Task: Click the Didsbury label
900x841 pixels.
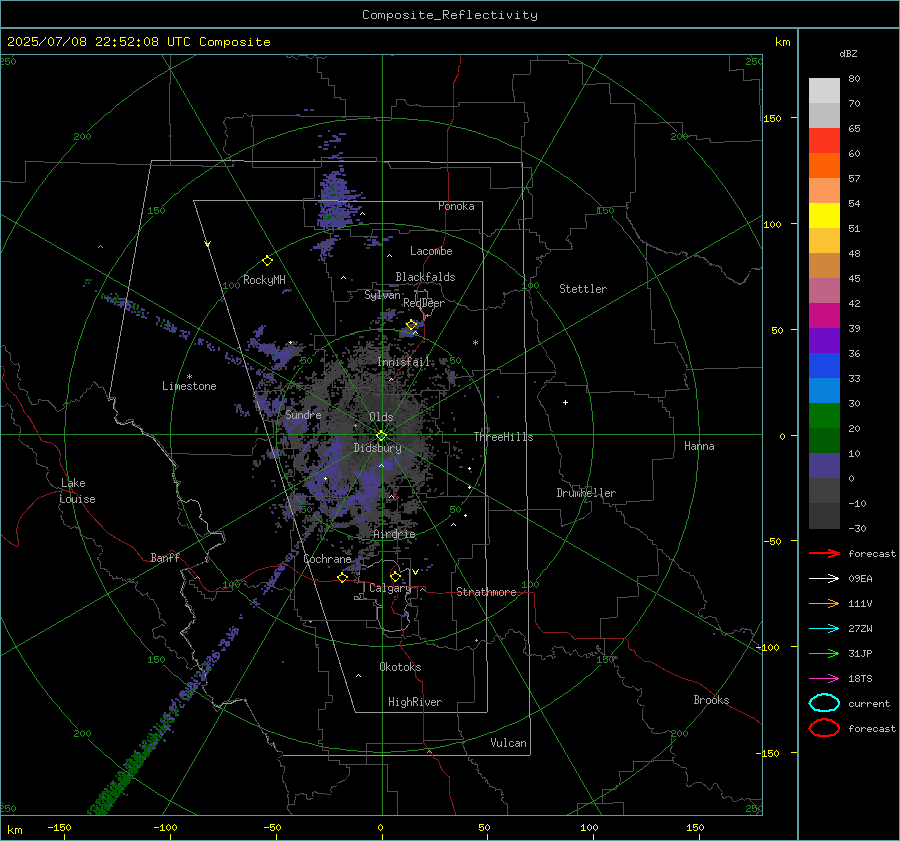Action: pyautogui.click(x=377, y=448)
